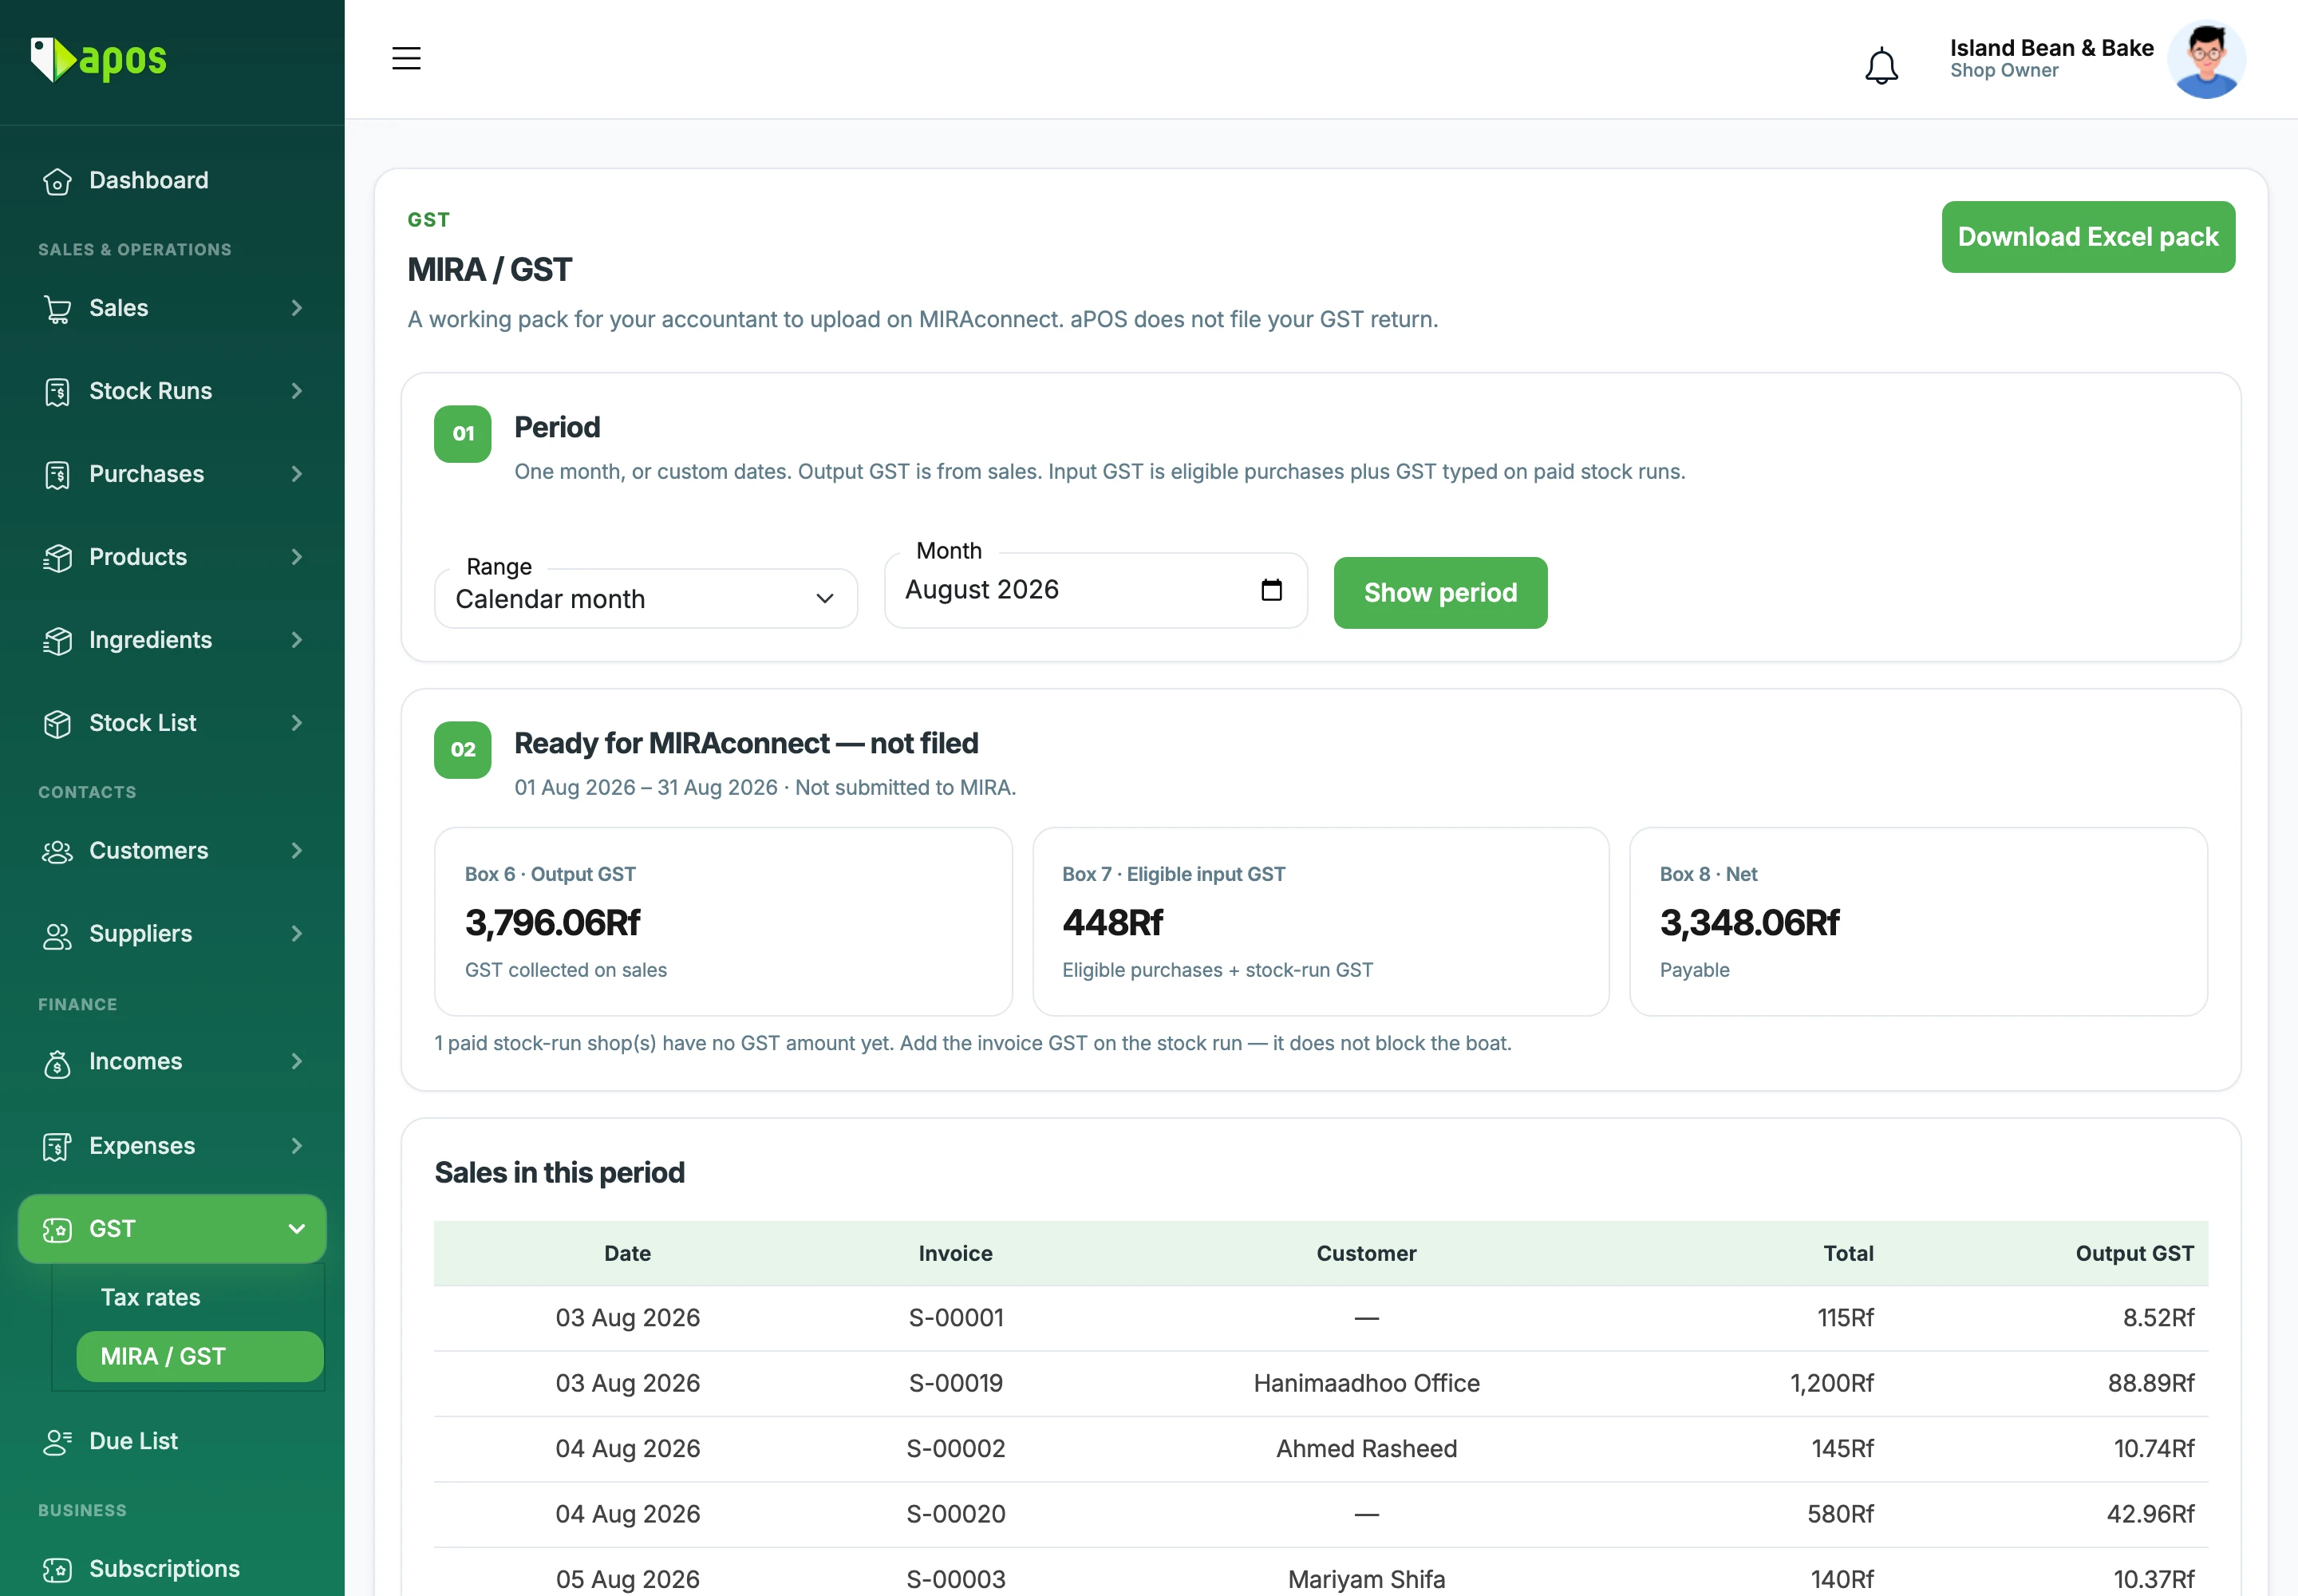Click the Date column header
2298x1596 pixels.
click(x=627, y=1254)
